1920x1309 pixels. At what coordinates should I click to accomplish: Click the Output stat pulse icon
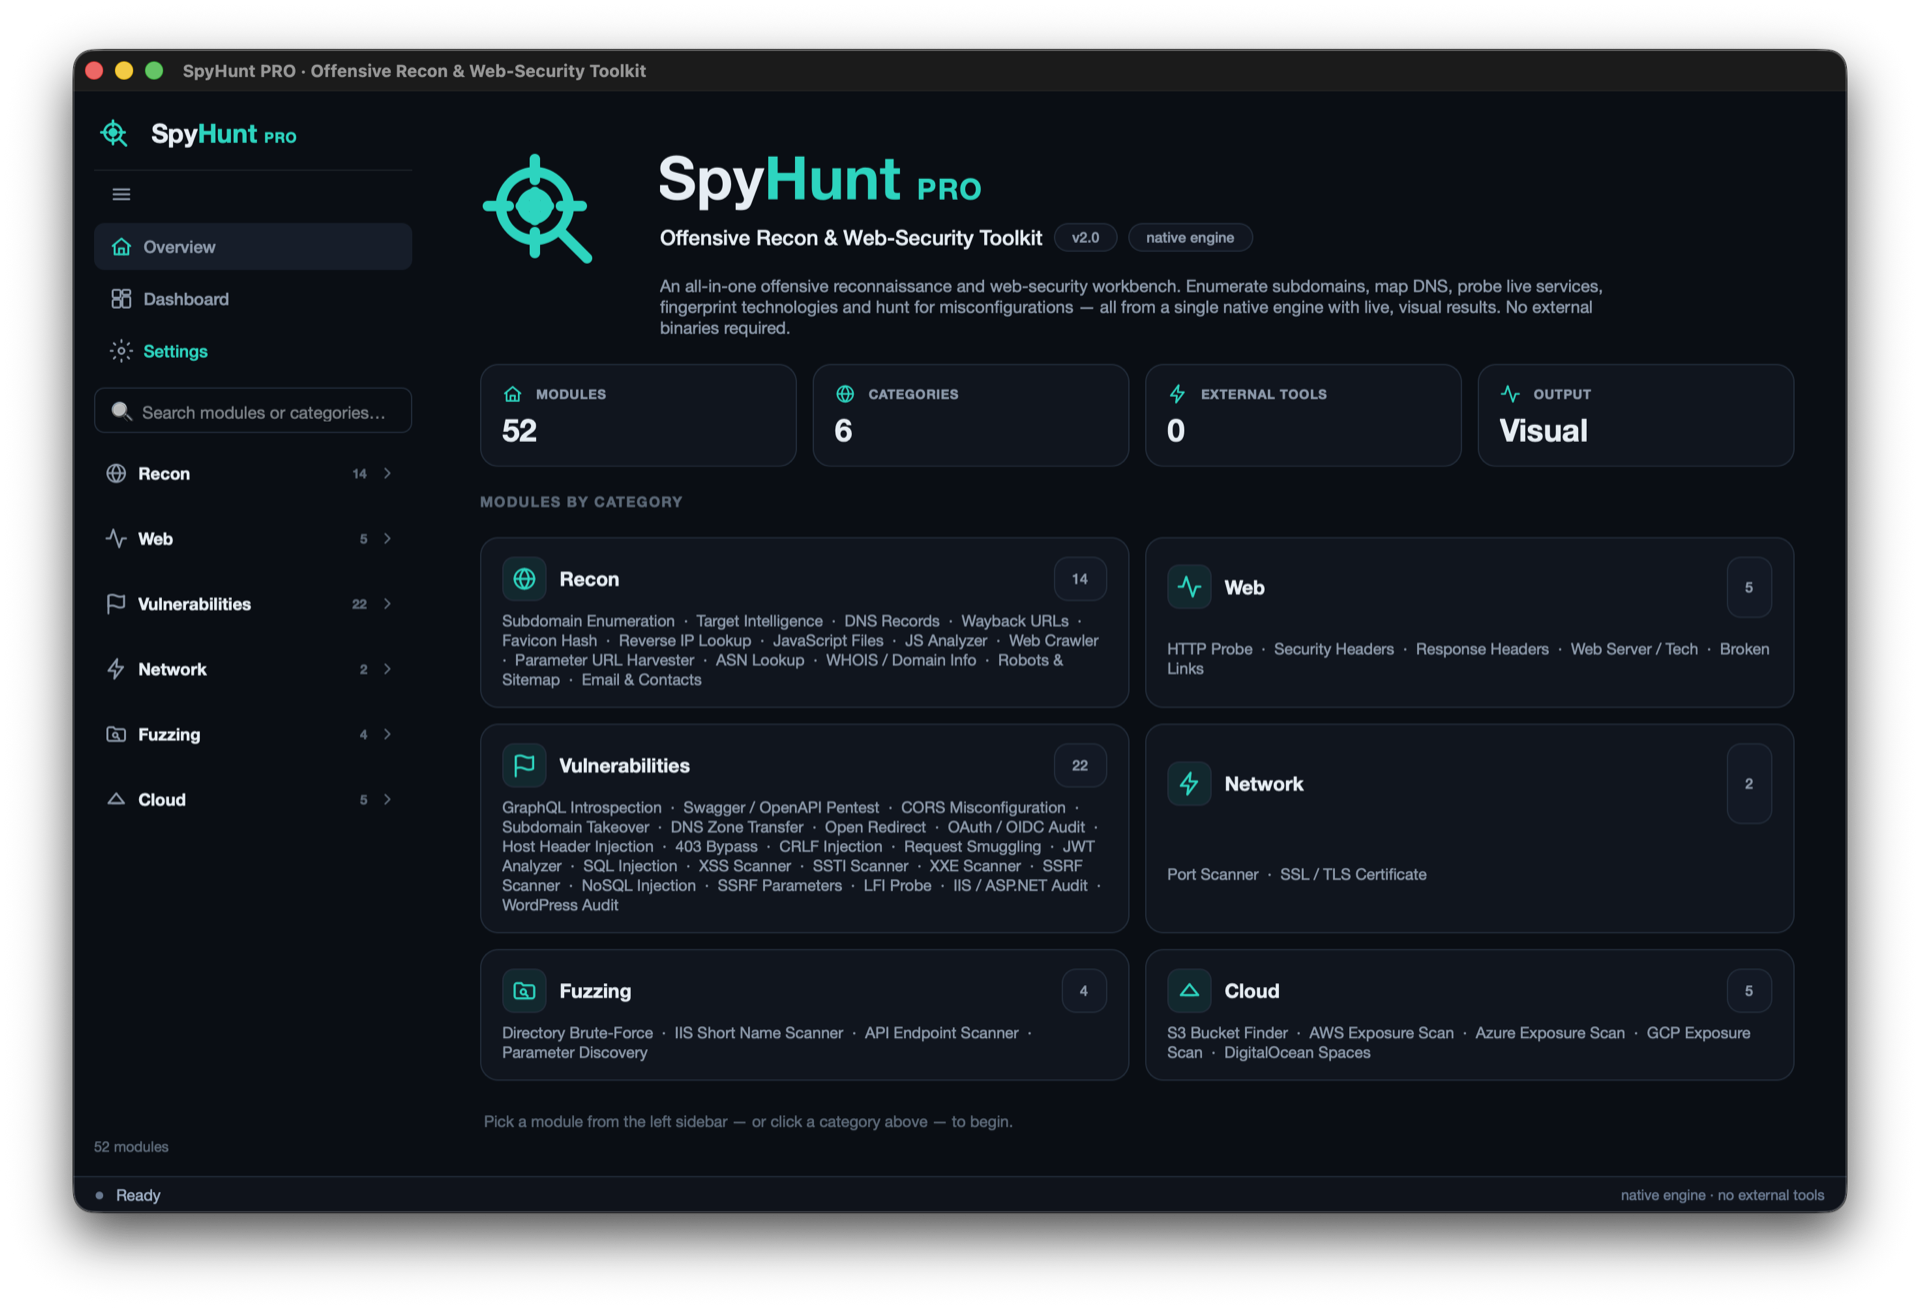point(1510,394)
